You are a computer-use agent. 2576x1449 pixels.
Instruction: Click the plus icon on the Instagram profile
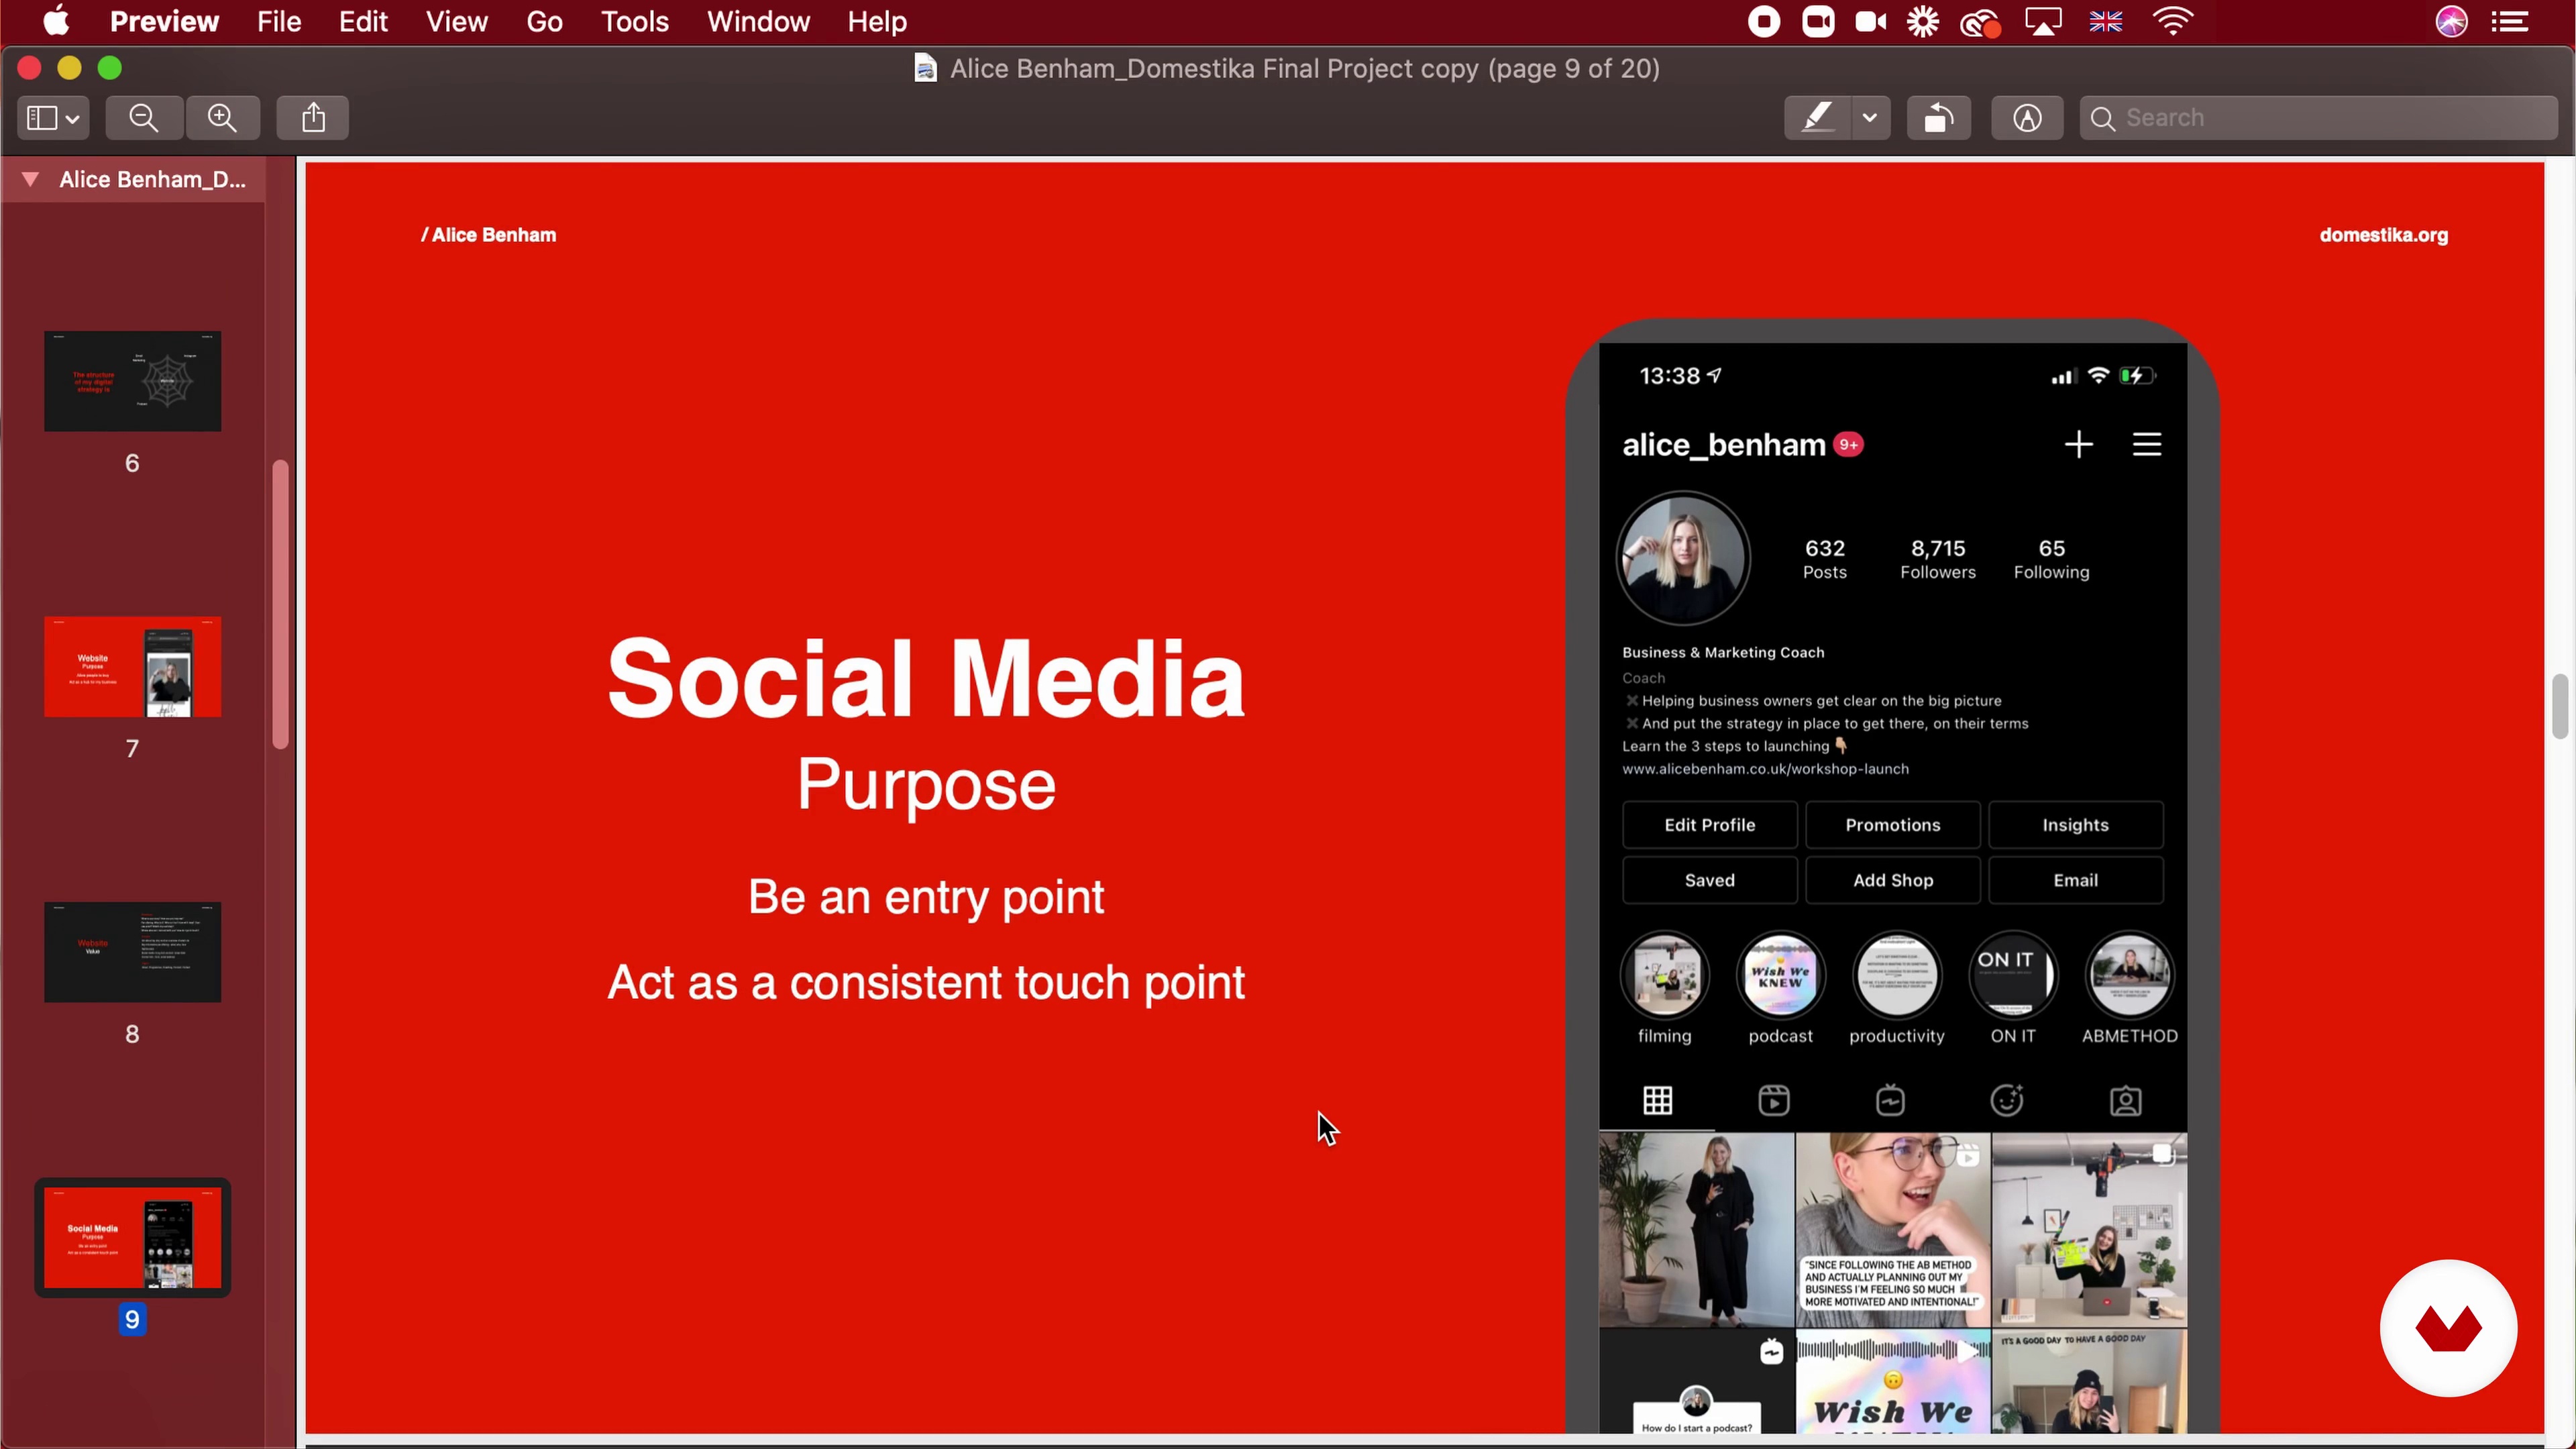click(x=2078, y=444)
